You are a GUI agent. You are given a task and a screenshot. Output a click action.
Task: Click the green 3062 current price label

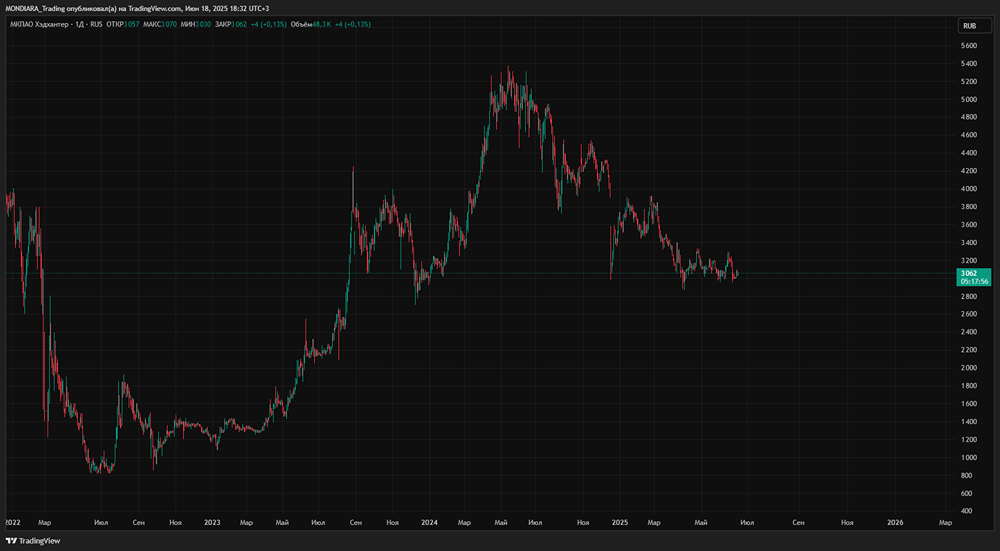pyautogui.click(x=969, y=273)
